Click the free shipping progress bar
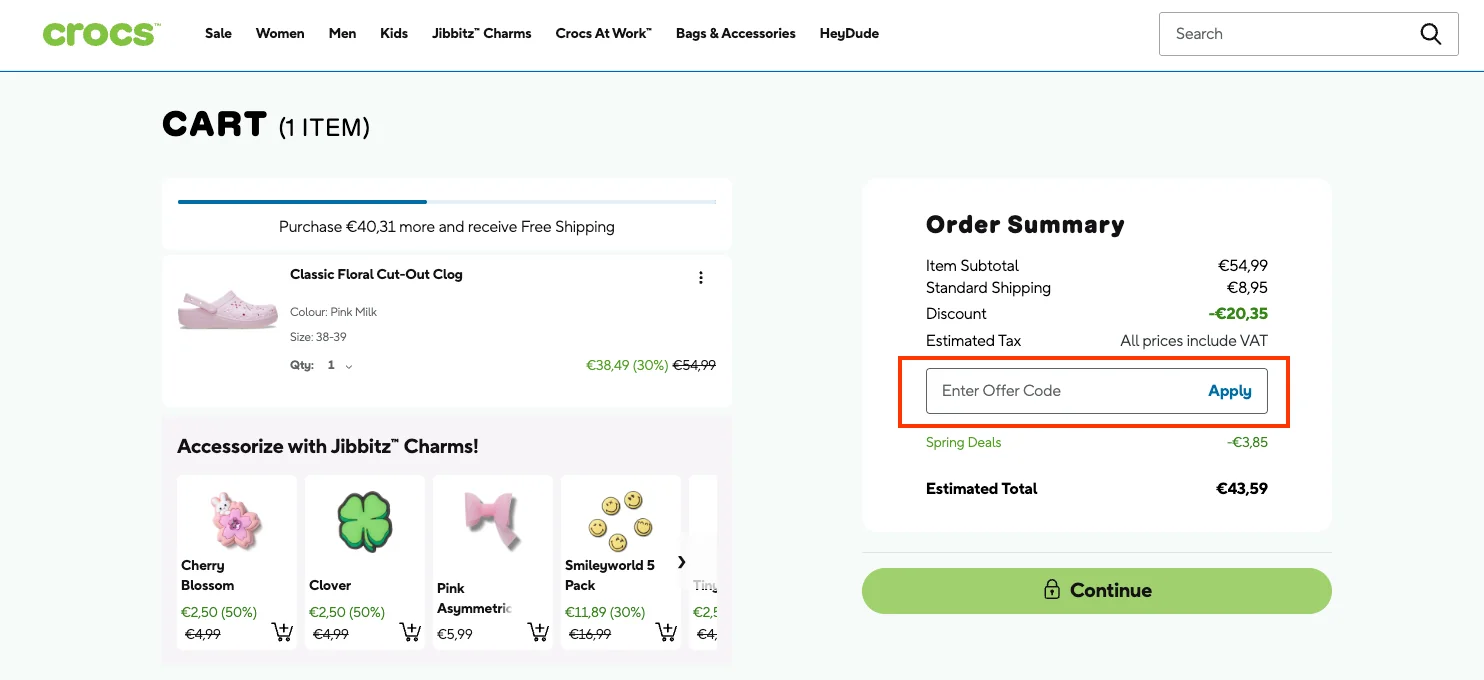 [x=447, y=202]
